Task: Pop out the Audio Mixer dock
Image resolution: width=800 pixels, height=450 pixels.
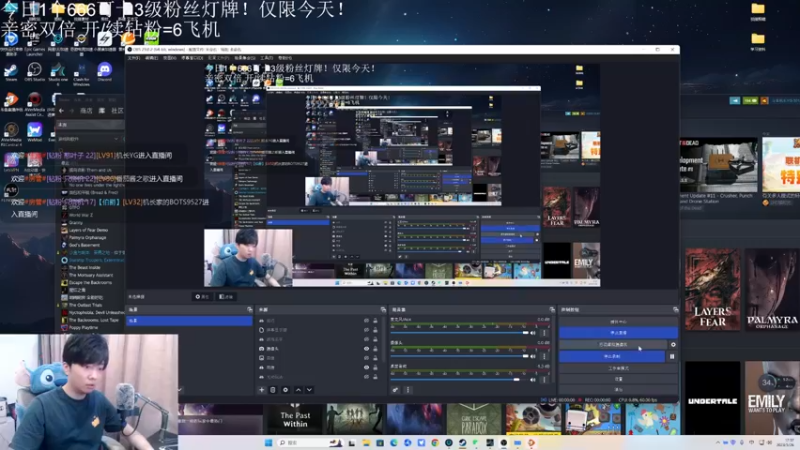Action: [x=552, y=310]
